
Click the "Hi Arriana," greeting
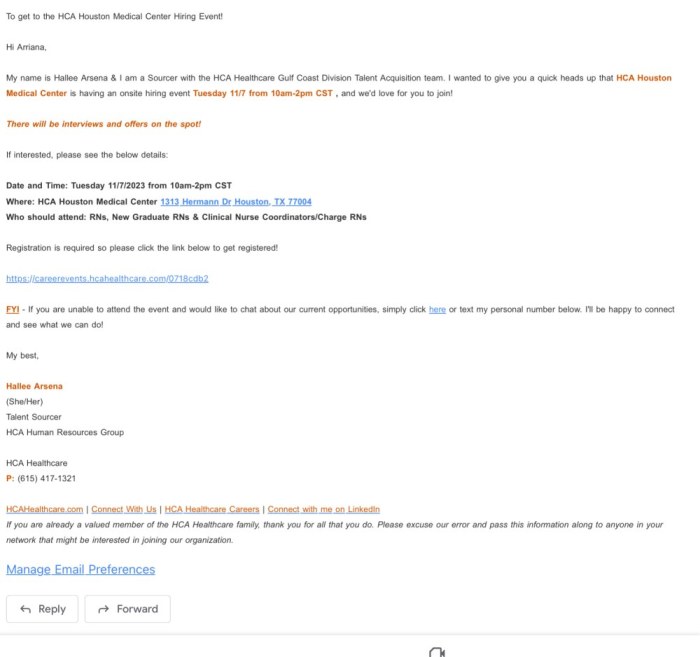click(x=27, y=46)
